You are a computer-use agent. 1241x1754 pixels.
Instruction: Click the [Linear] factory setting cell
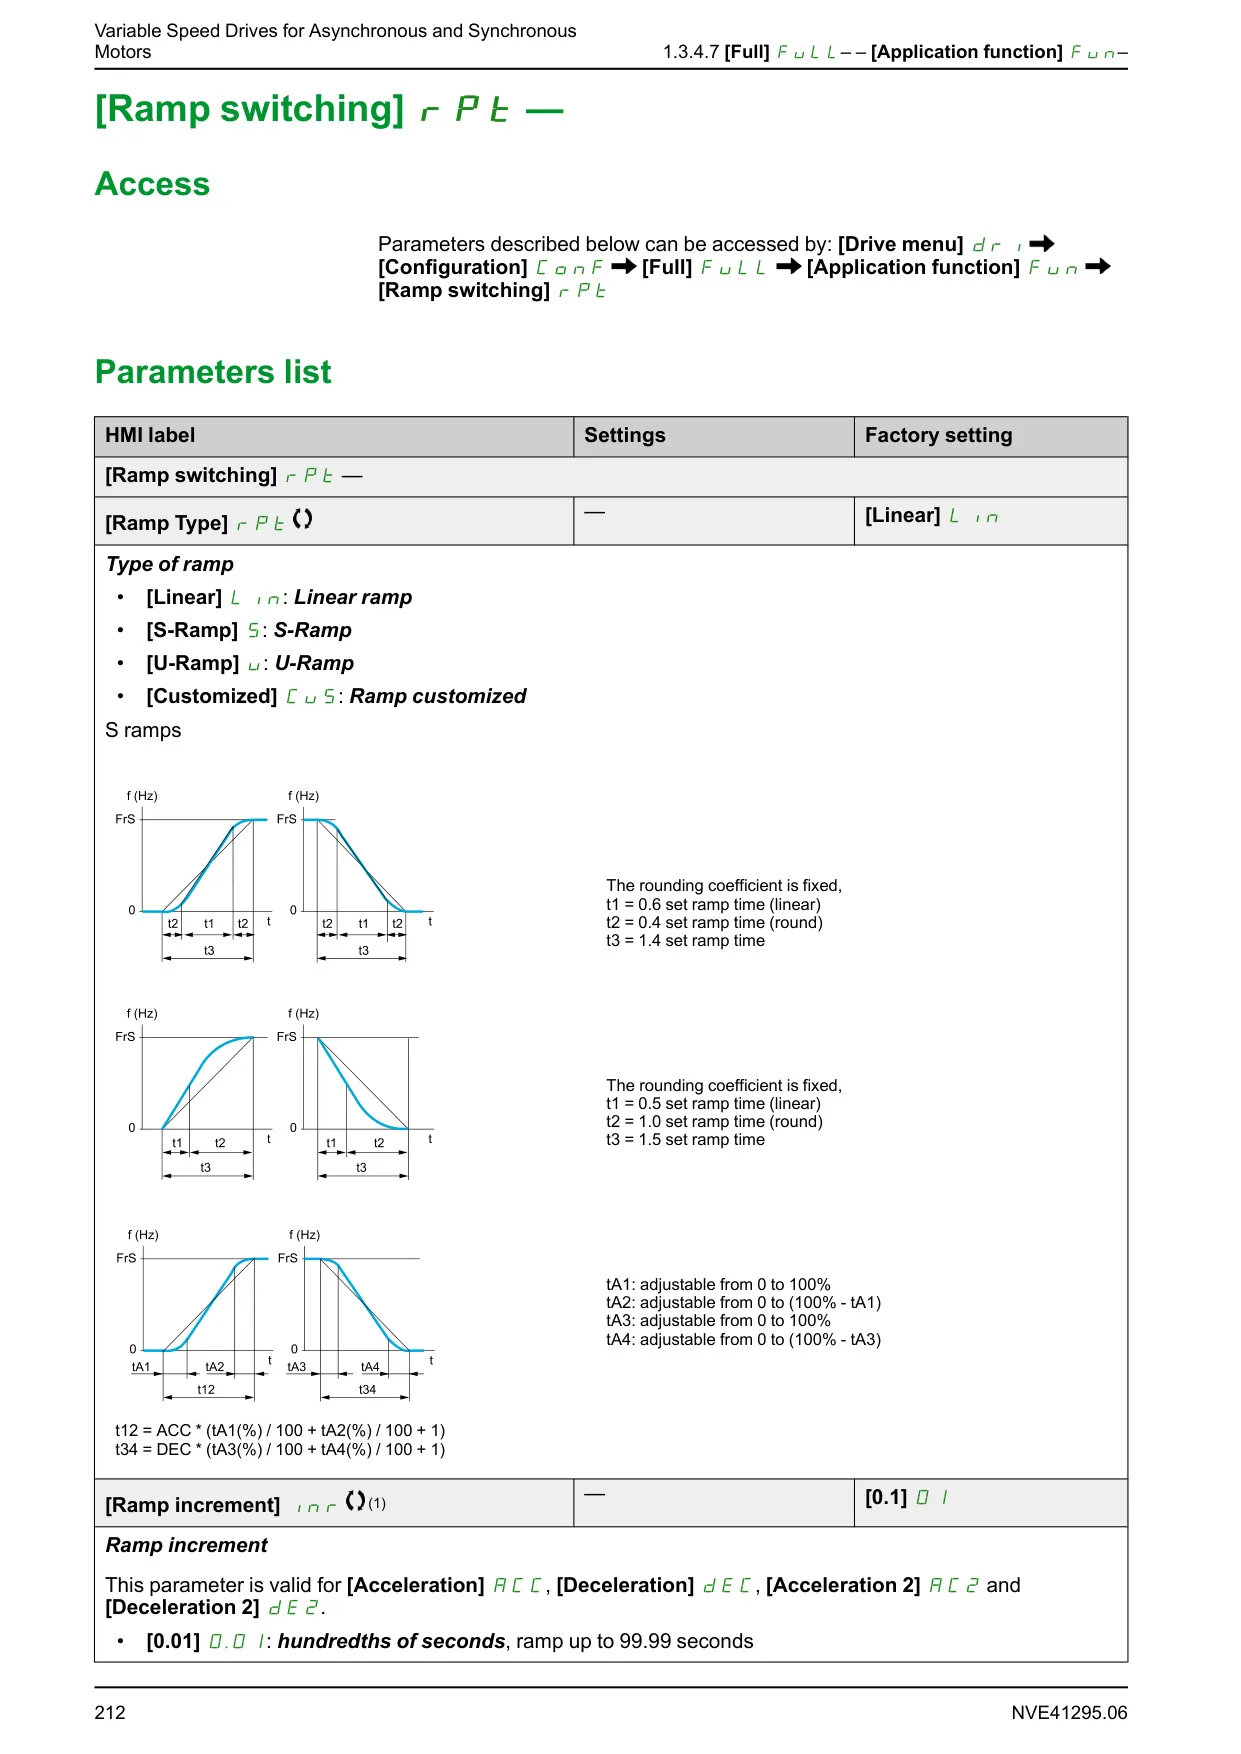click(991, 521)
